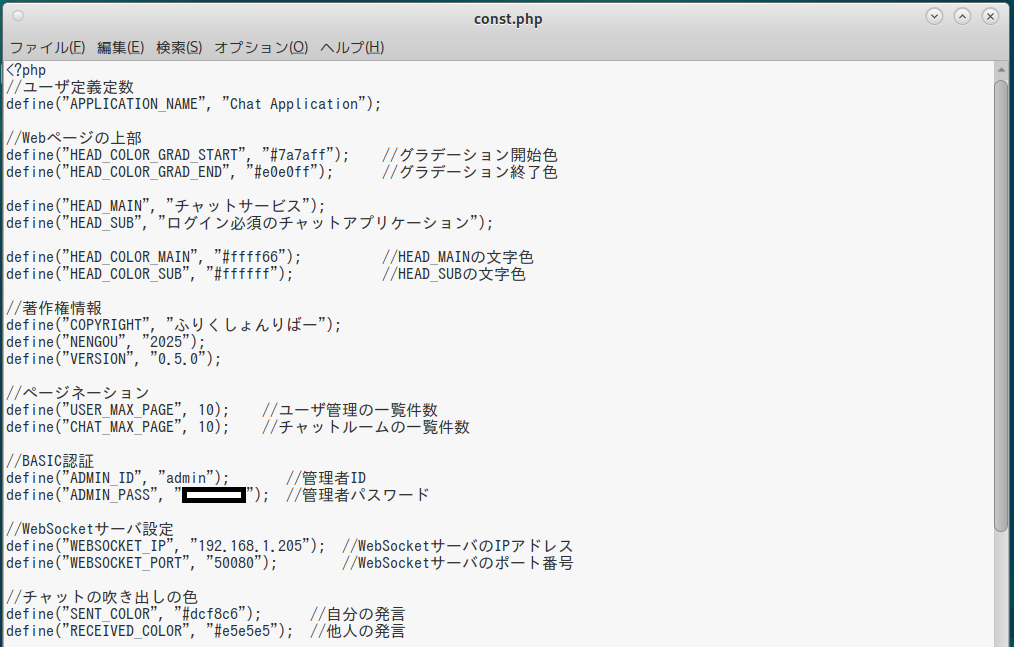Click the WEBSOCKET_PORT define statement
Image resolution: width=1014 pixels, height=647 pixels.
tap(142, 563)
